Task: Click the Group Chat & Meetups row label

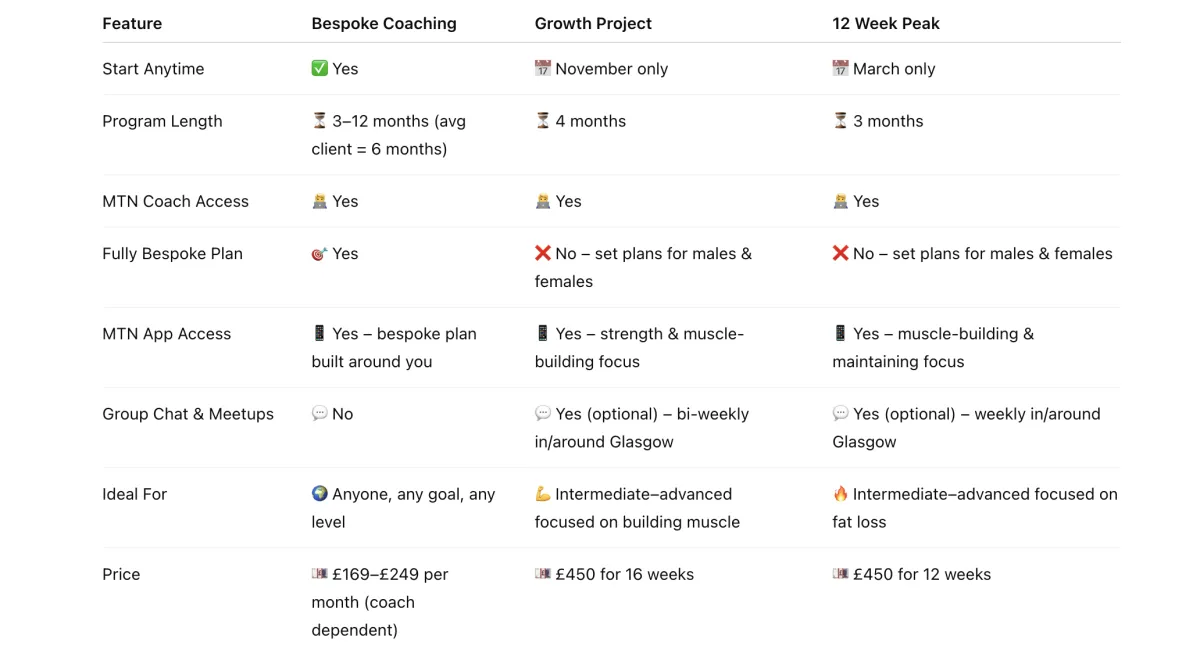Action: (x=188, y=414)
